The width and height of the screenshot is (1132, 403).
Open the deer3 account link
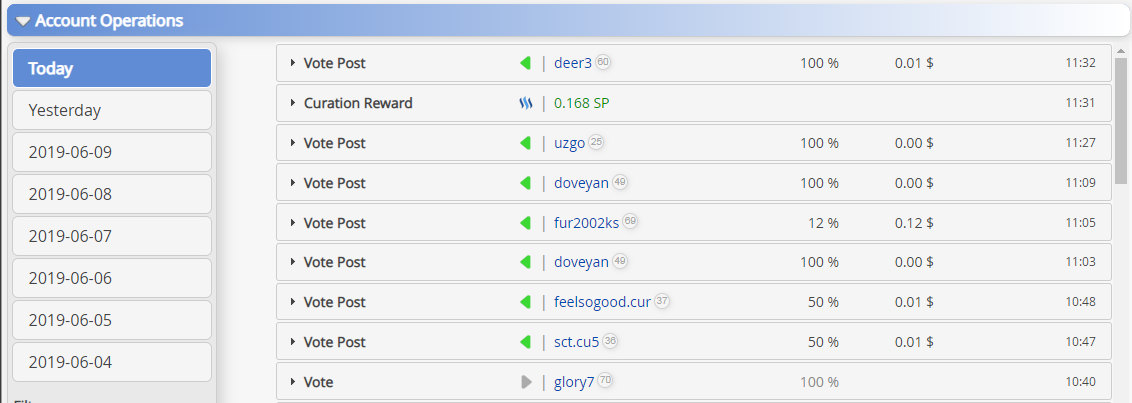click(573, 64)
